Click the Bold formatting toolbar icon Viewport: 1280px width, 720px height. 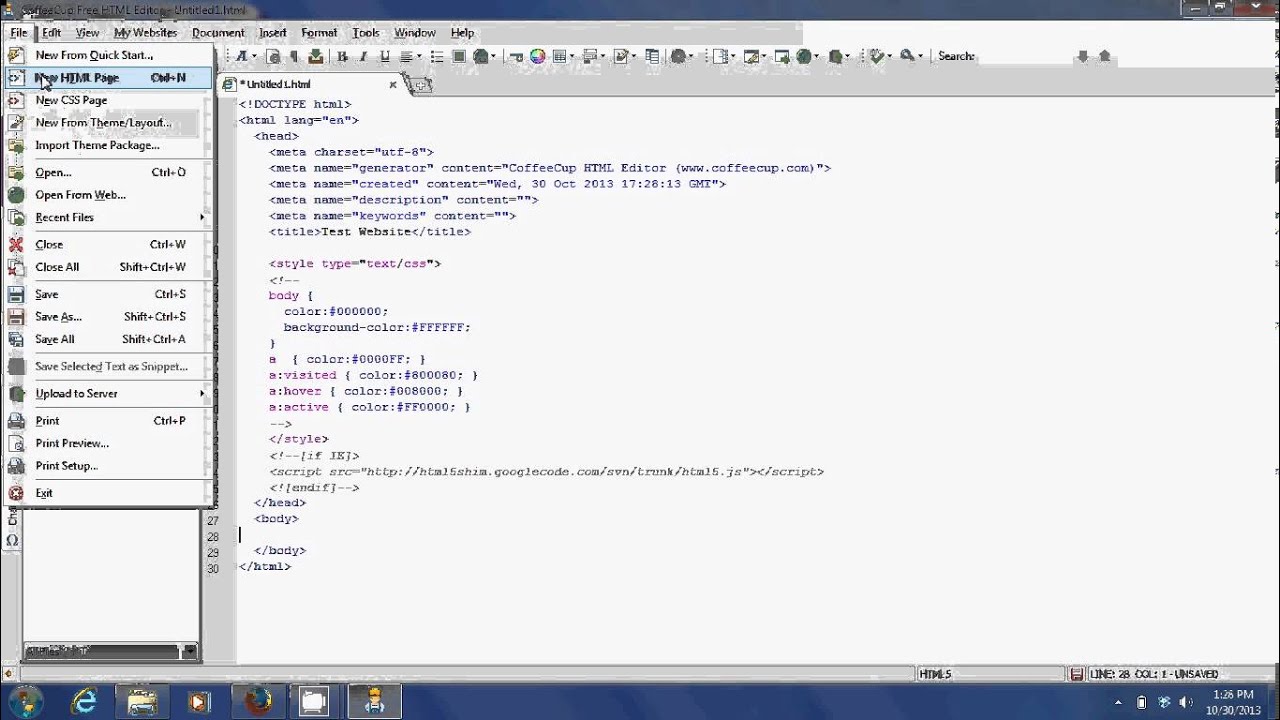point(342,57)
